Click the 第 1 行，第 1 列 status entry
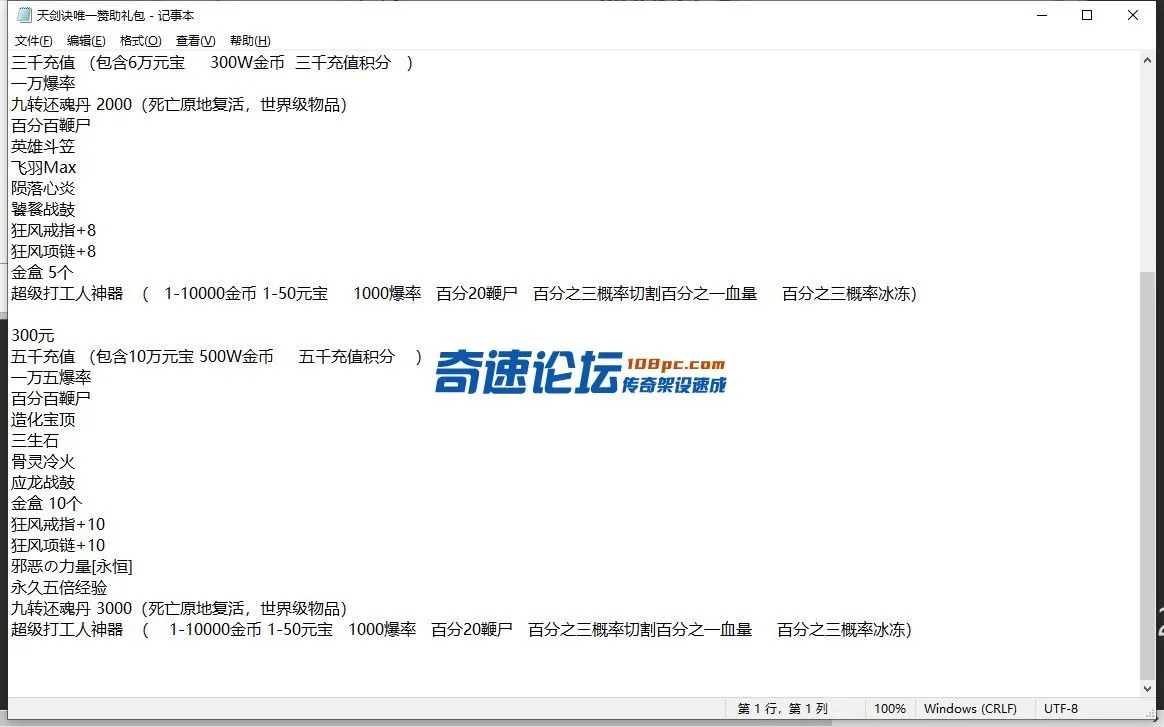The width and height of the screenshot is (1164, 727). click(x=782, y=708)
